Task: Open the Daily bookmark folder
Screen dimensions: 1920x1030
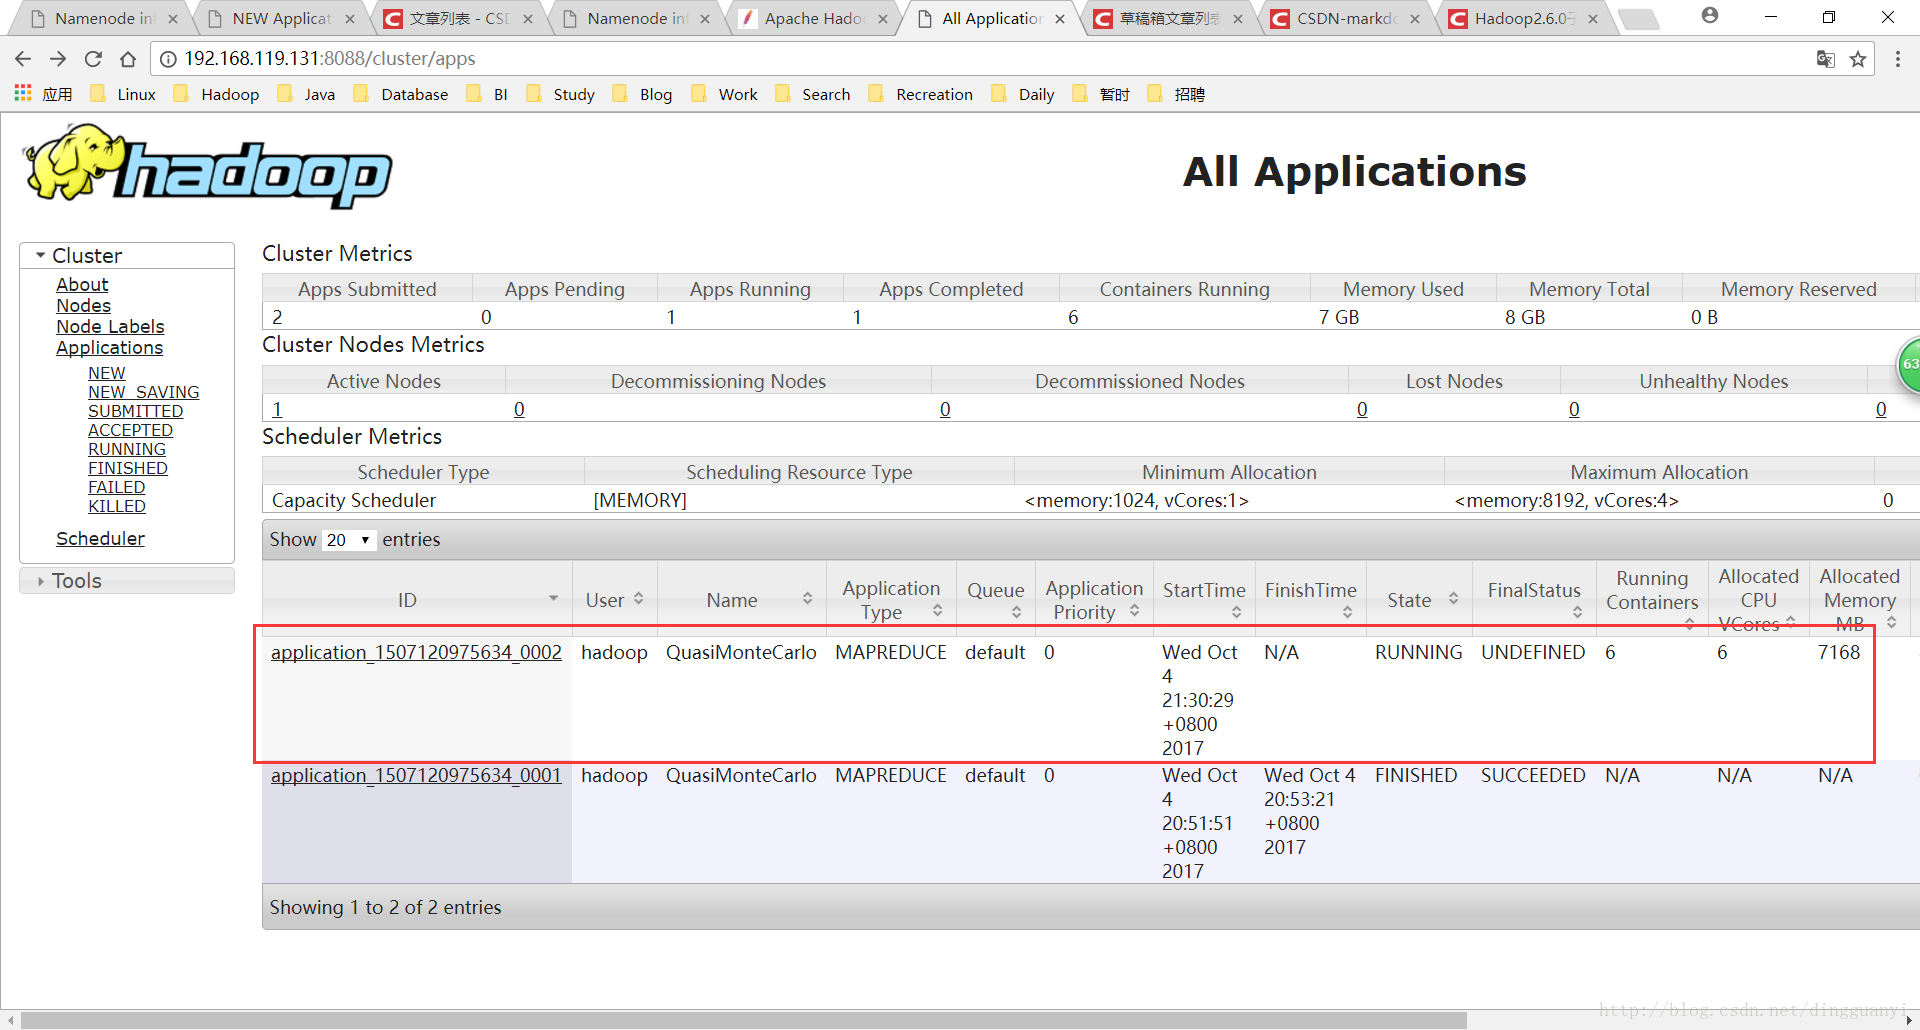Action: coord(1023,94)
